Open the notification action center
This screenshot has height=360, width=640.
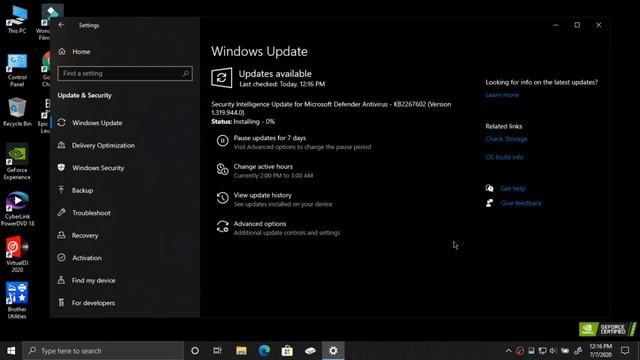pos(625,351)
